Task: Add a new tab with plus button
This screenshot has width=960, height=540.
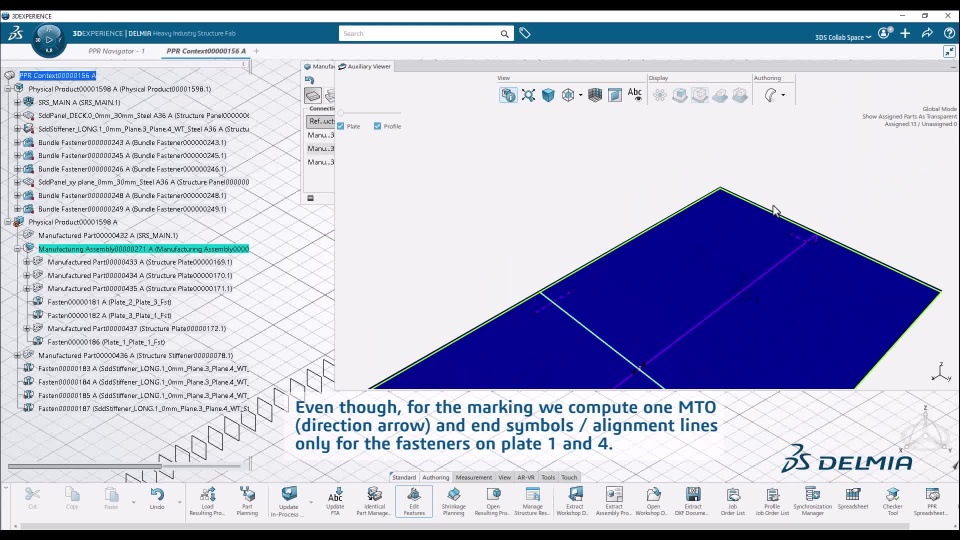Action: 257,51
